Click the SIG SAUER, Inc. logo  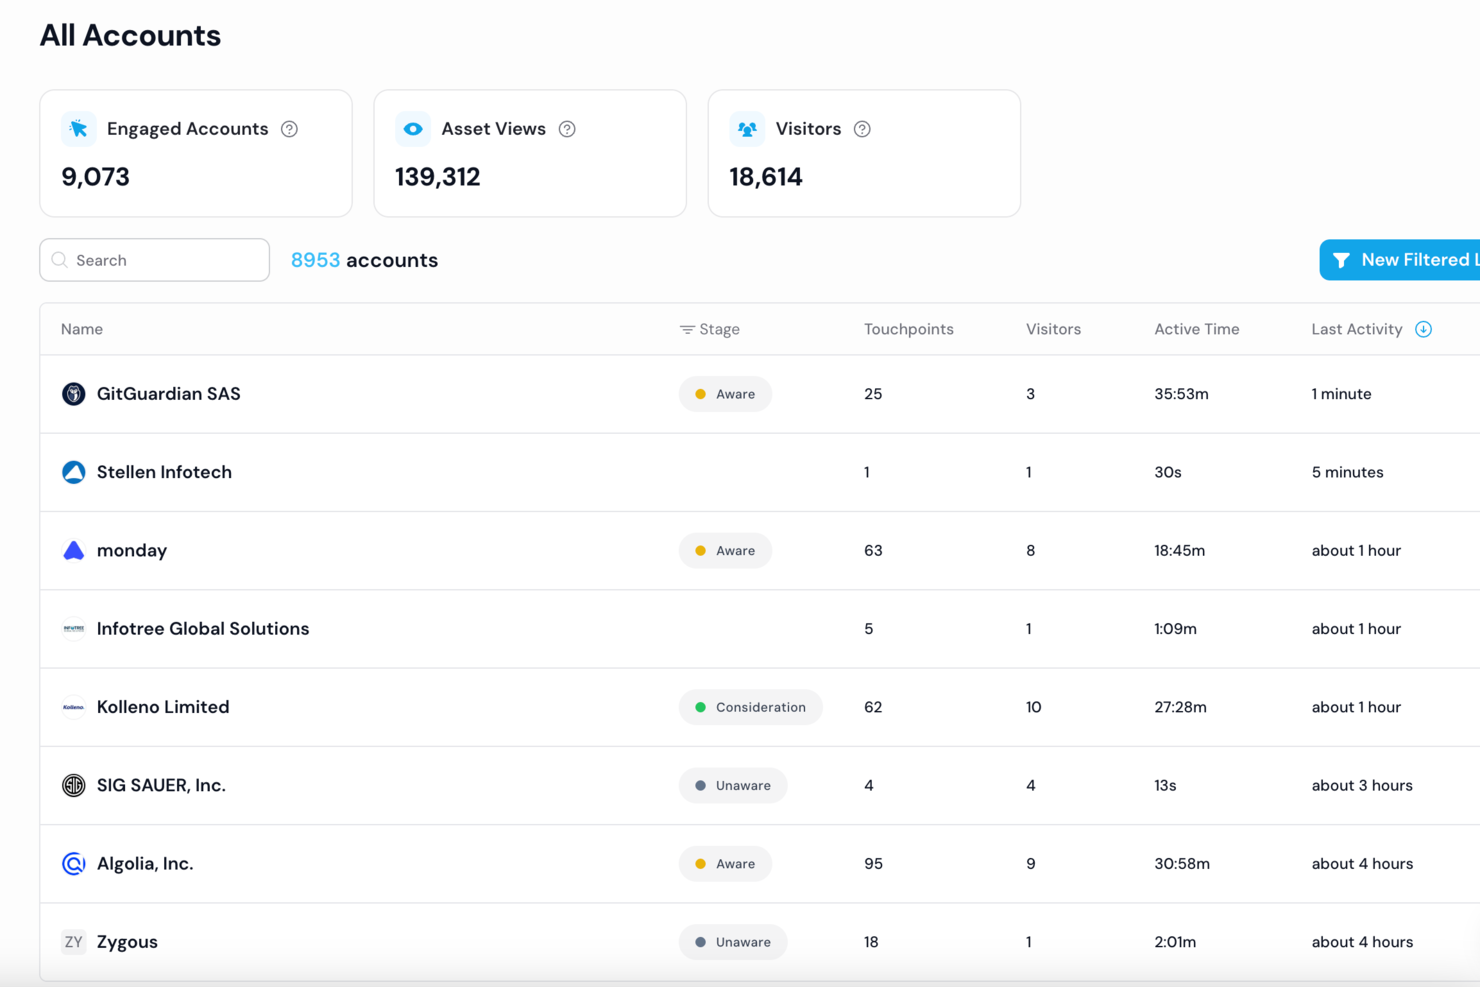tap(73, 785)
